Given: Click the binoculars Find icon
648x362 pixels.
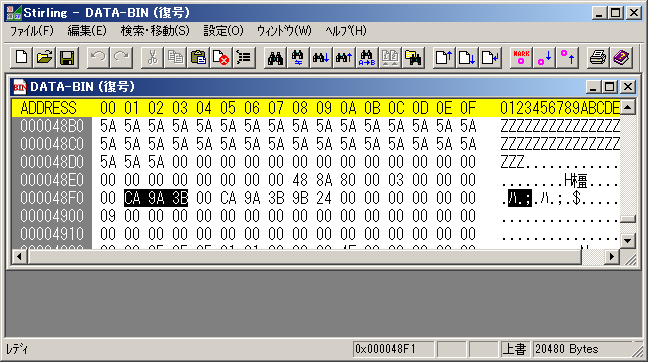Looking at the screenshot, I should pos(275,57).
